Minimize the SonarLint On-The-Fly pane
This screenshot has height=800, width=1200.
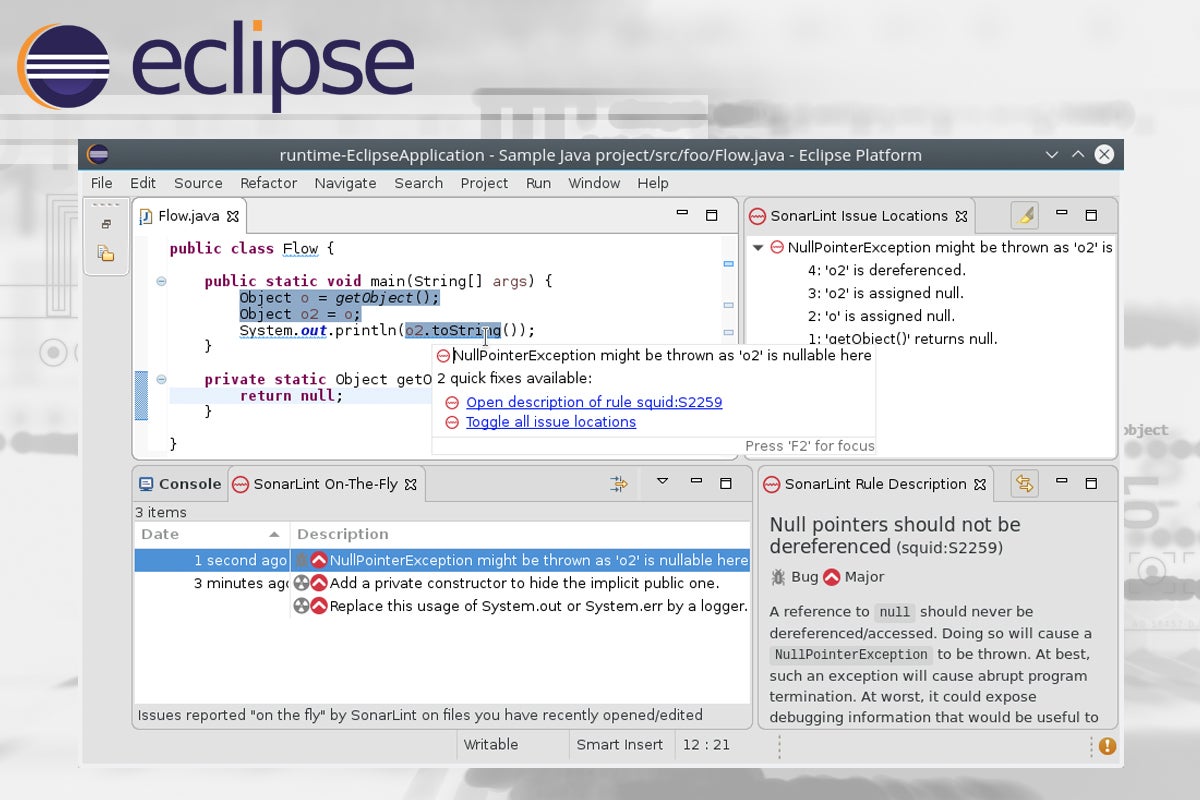click(x=697, y=481)
